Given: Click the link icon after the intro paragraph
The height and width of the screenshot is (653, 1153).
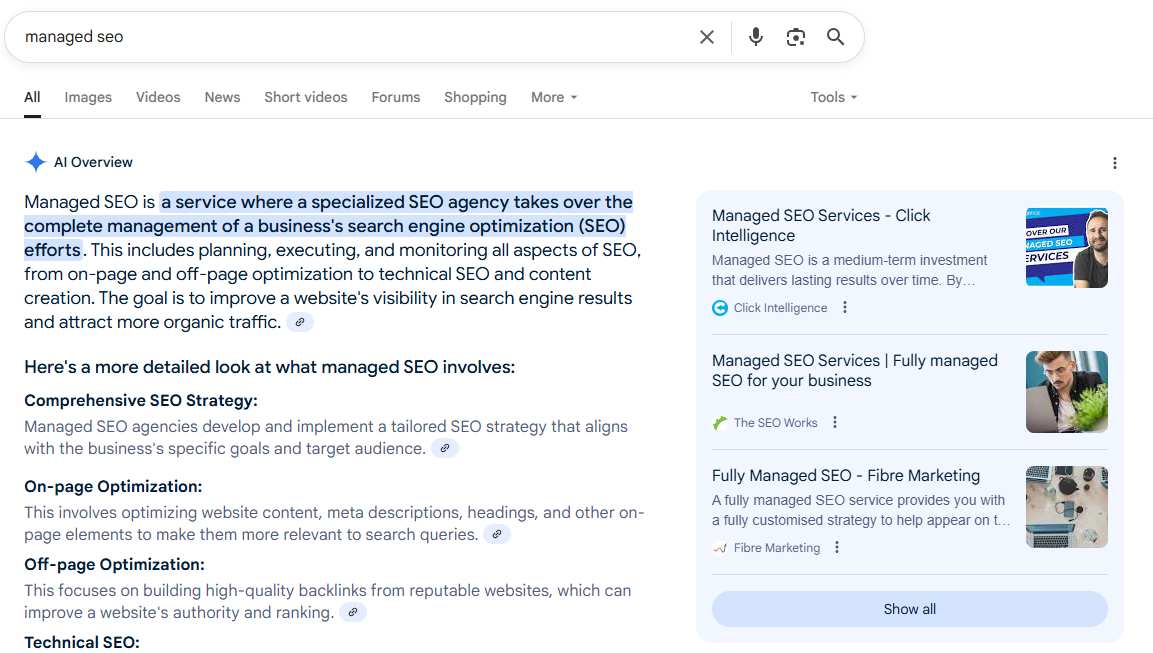Looking at the screenshot, I should pos(300,321).
